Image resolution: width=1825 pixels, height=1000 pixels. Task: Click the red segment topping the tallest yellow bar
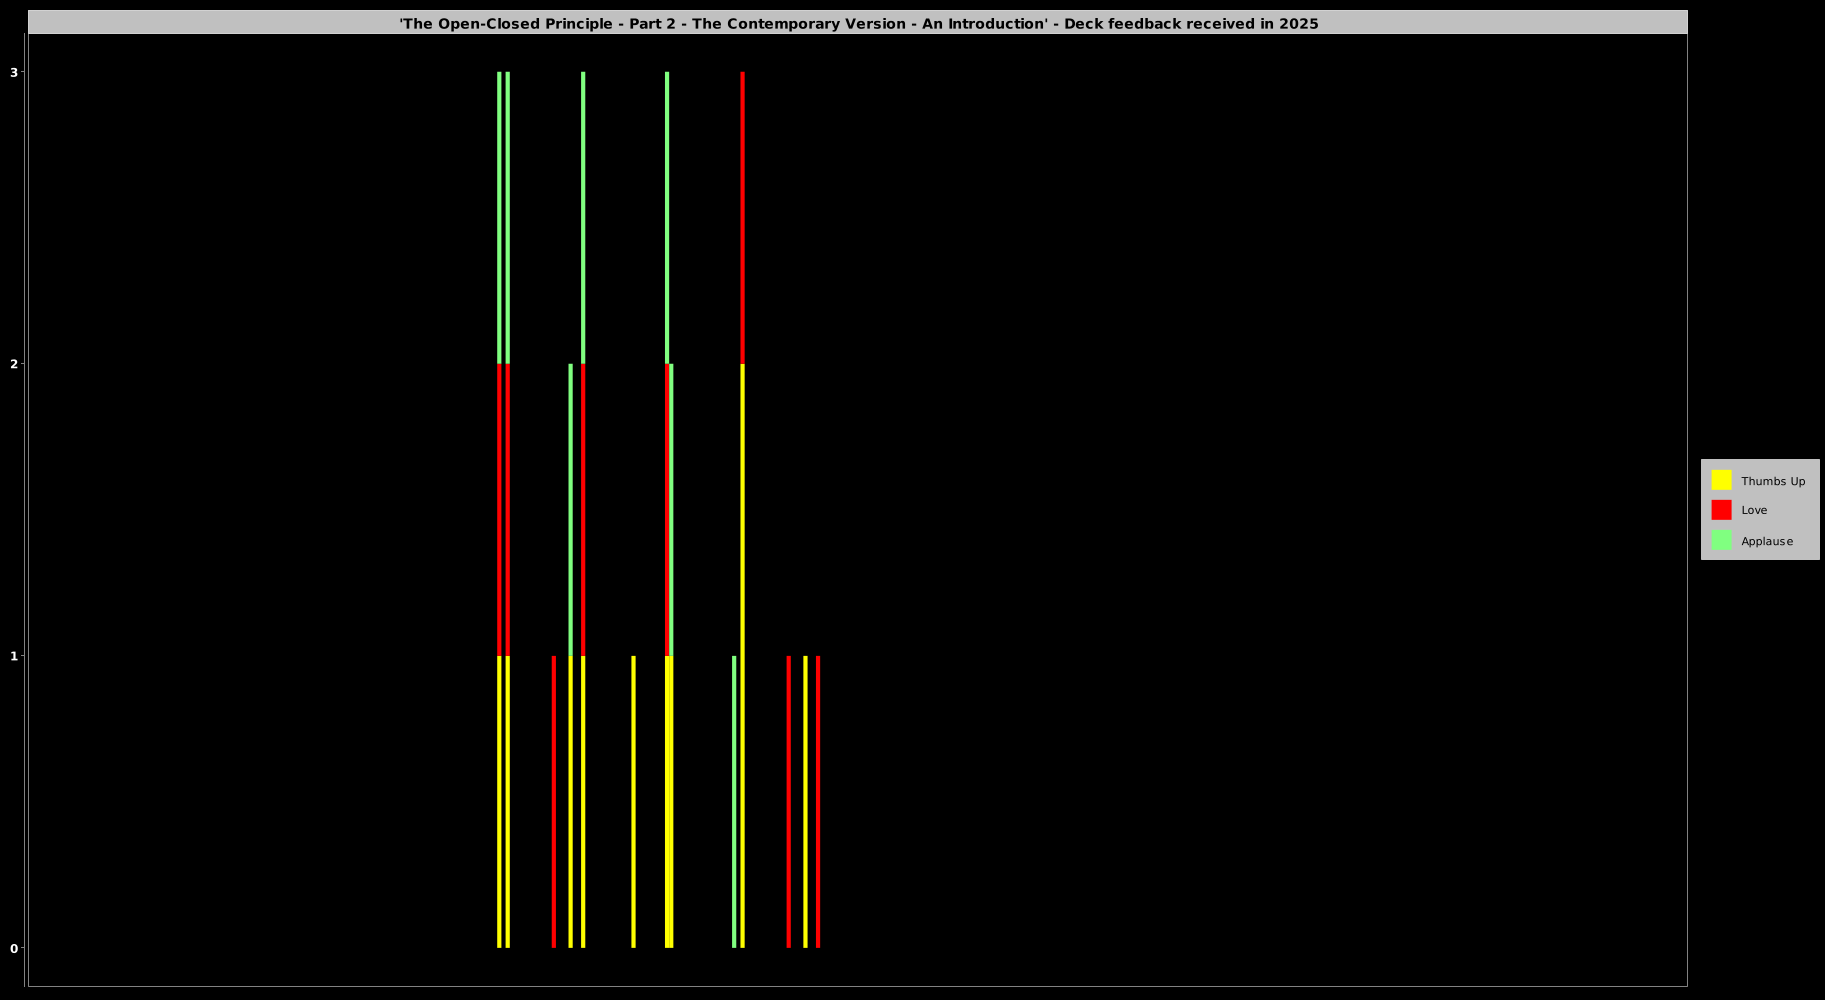coord(742,218)
